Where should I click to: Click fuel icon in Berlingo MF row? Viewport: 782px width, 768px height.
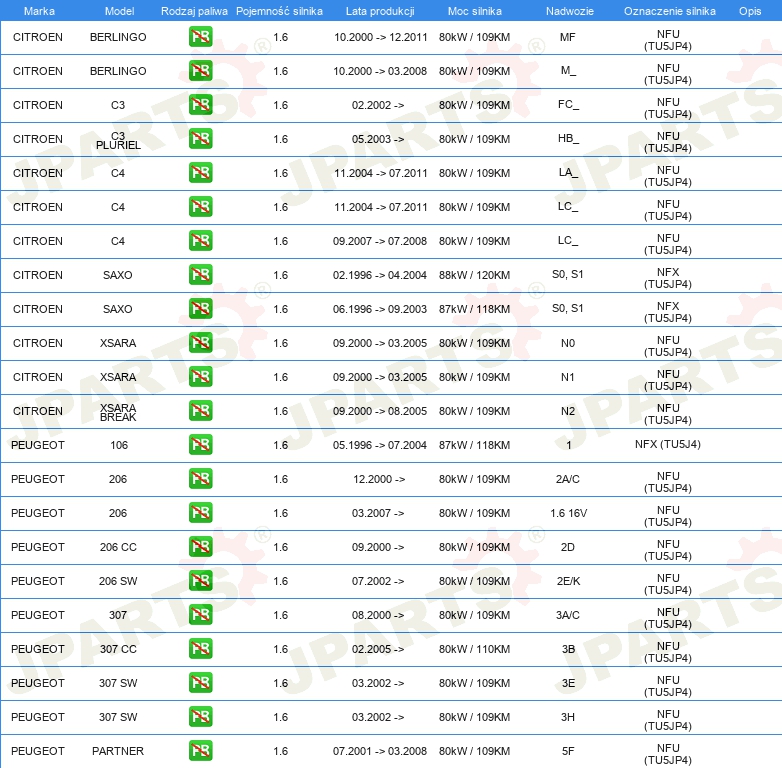[x=200, y=37]
